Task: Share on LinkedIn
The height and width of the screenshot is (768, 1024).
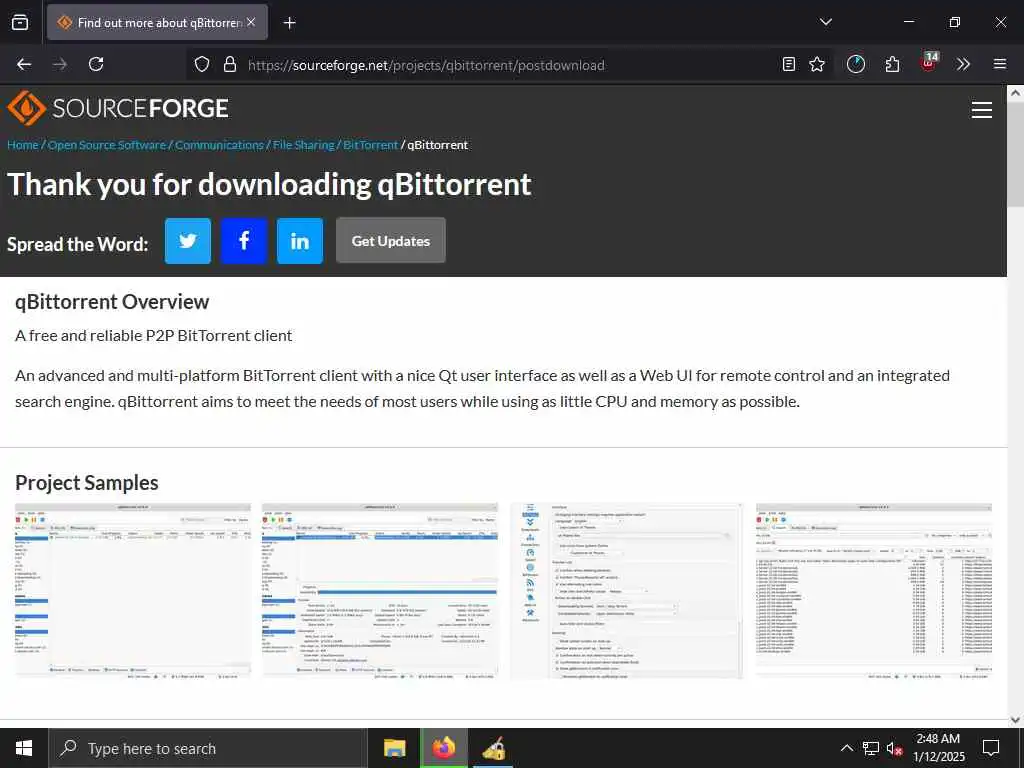Action: click(300, 241)
